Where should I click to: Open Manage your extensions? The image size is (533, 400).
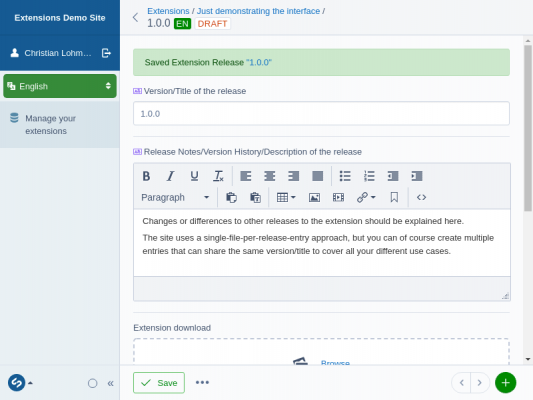pos(60,124)
